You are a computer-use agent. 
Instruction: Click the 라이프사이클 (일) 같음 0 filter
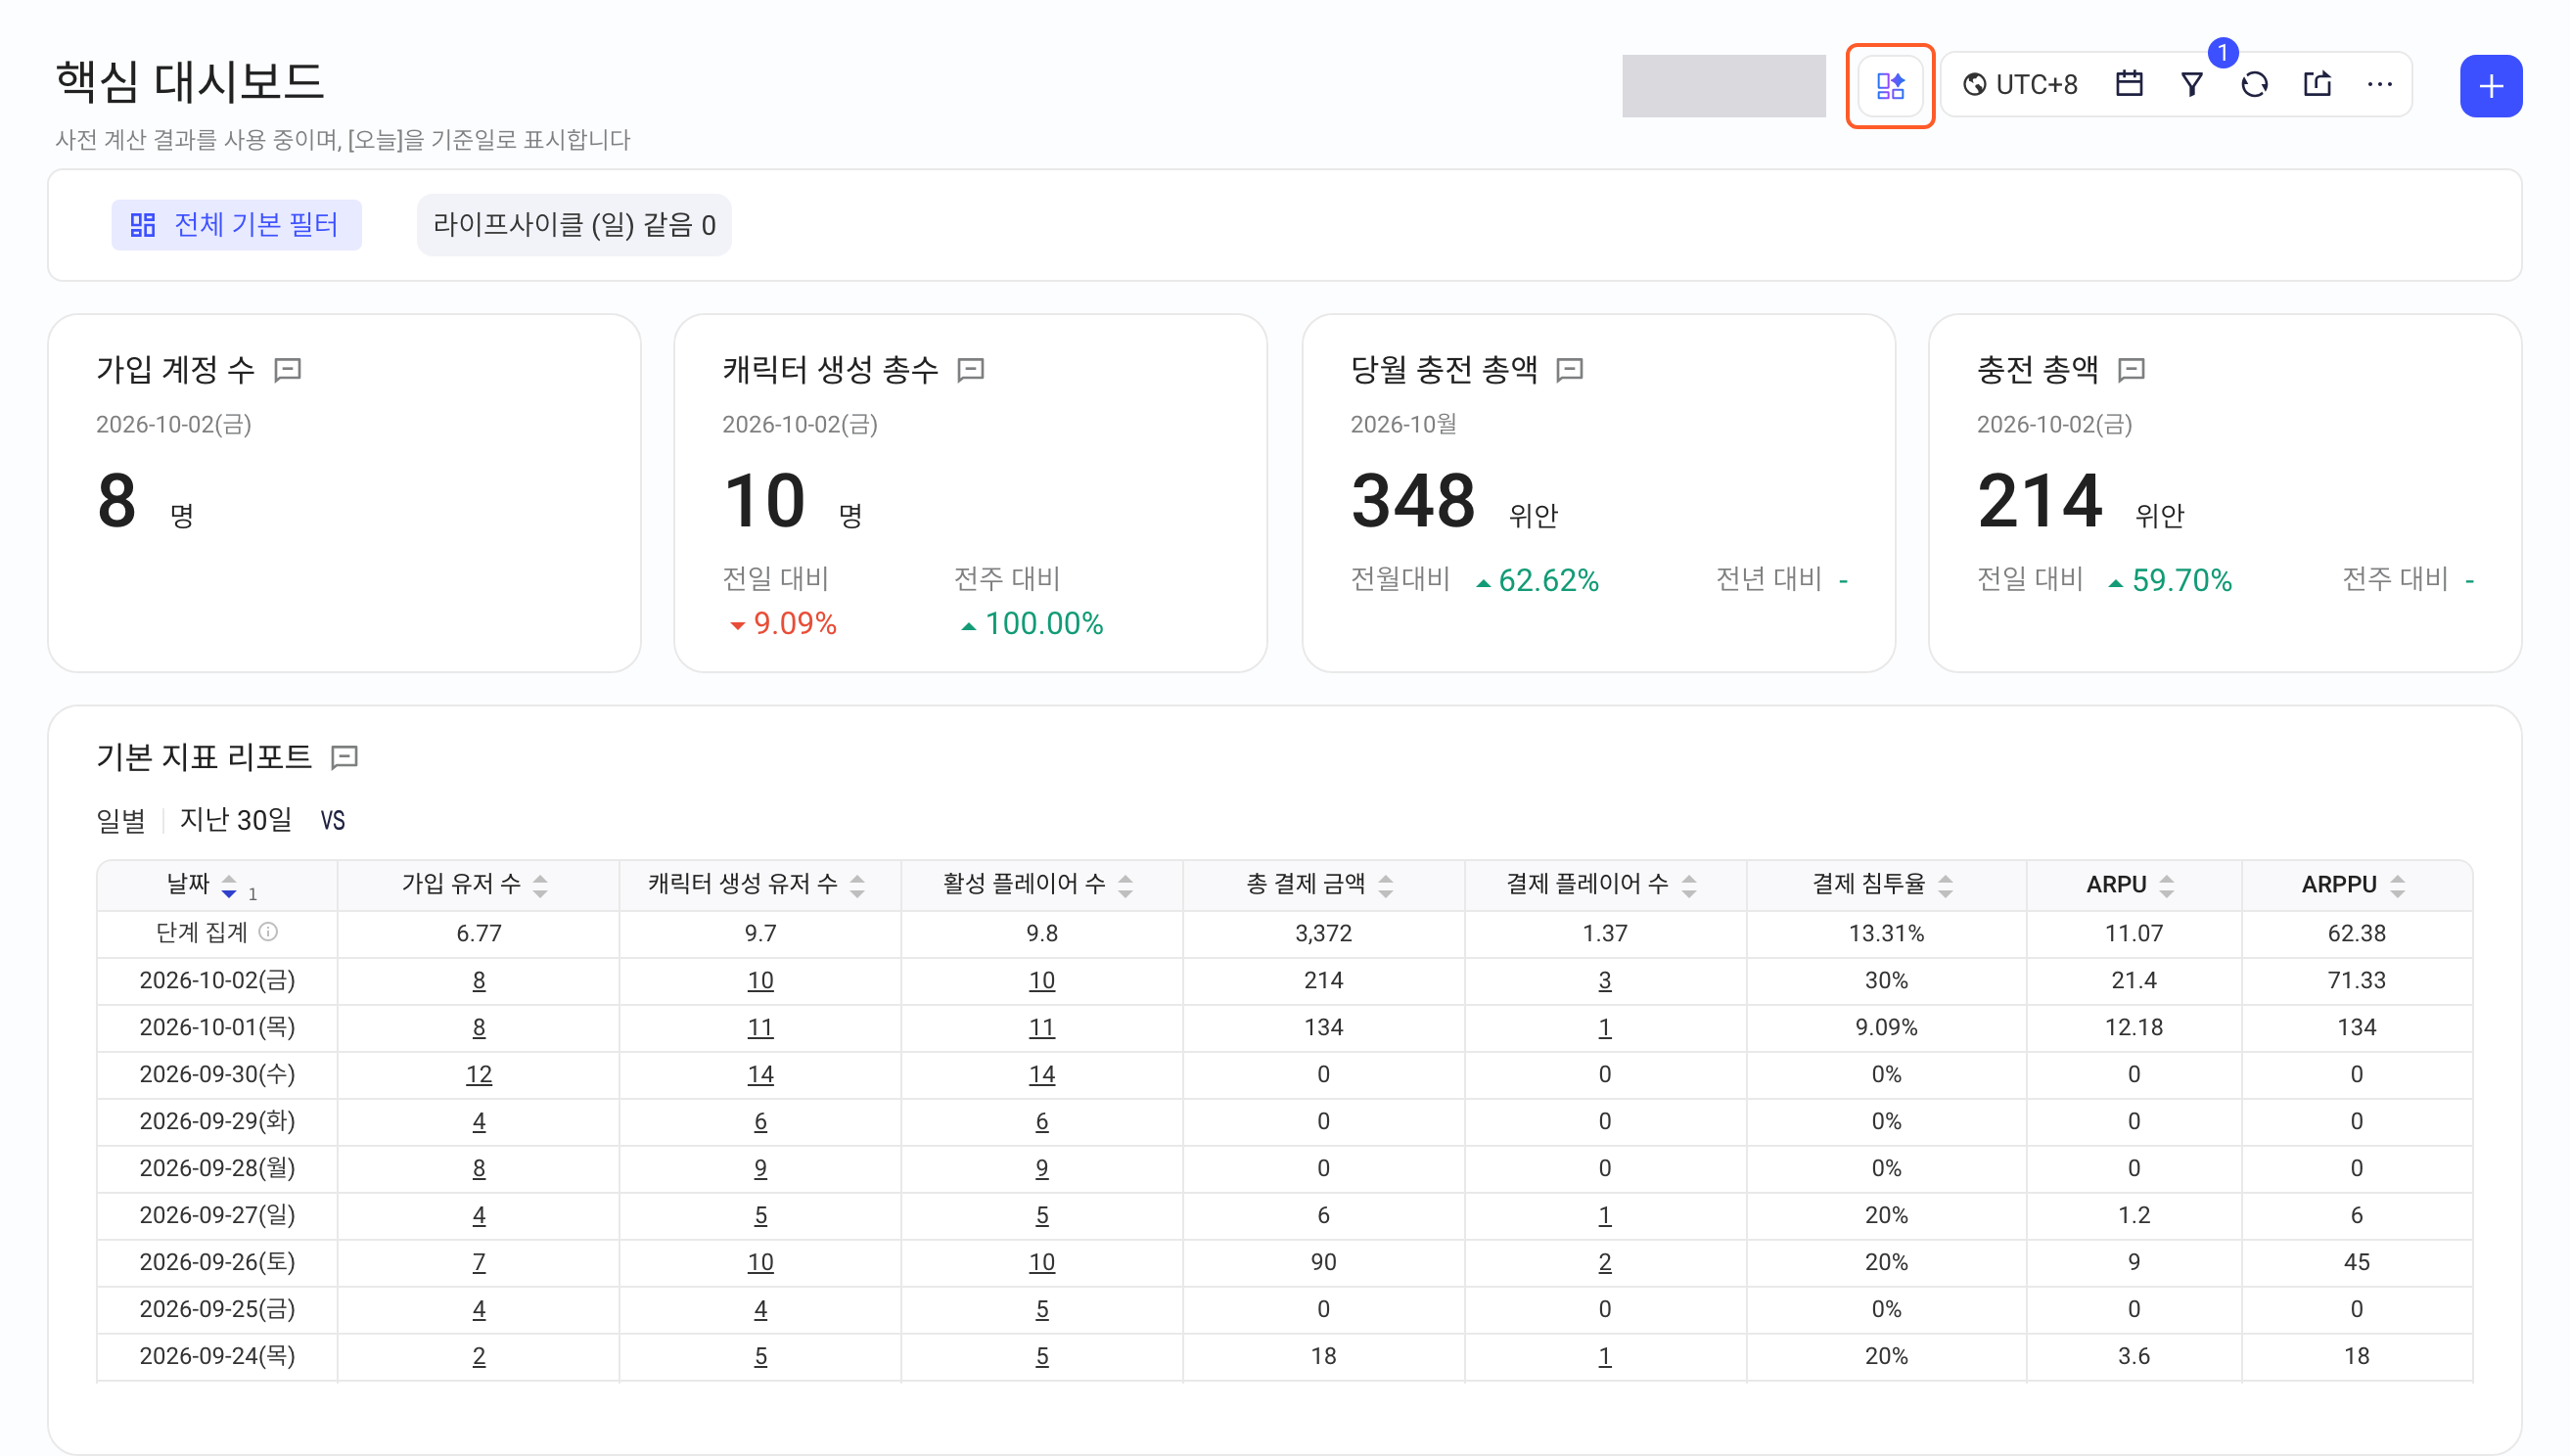coord(574,225)
